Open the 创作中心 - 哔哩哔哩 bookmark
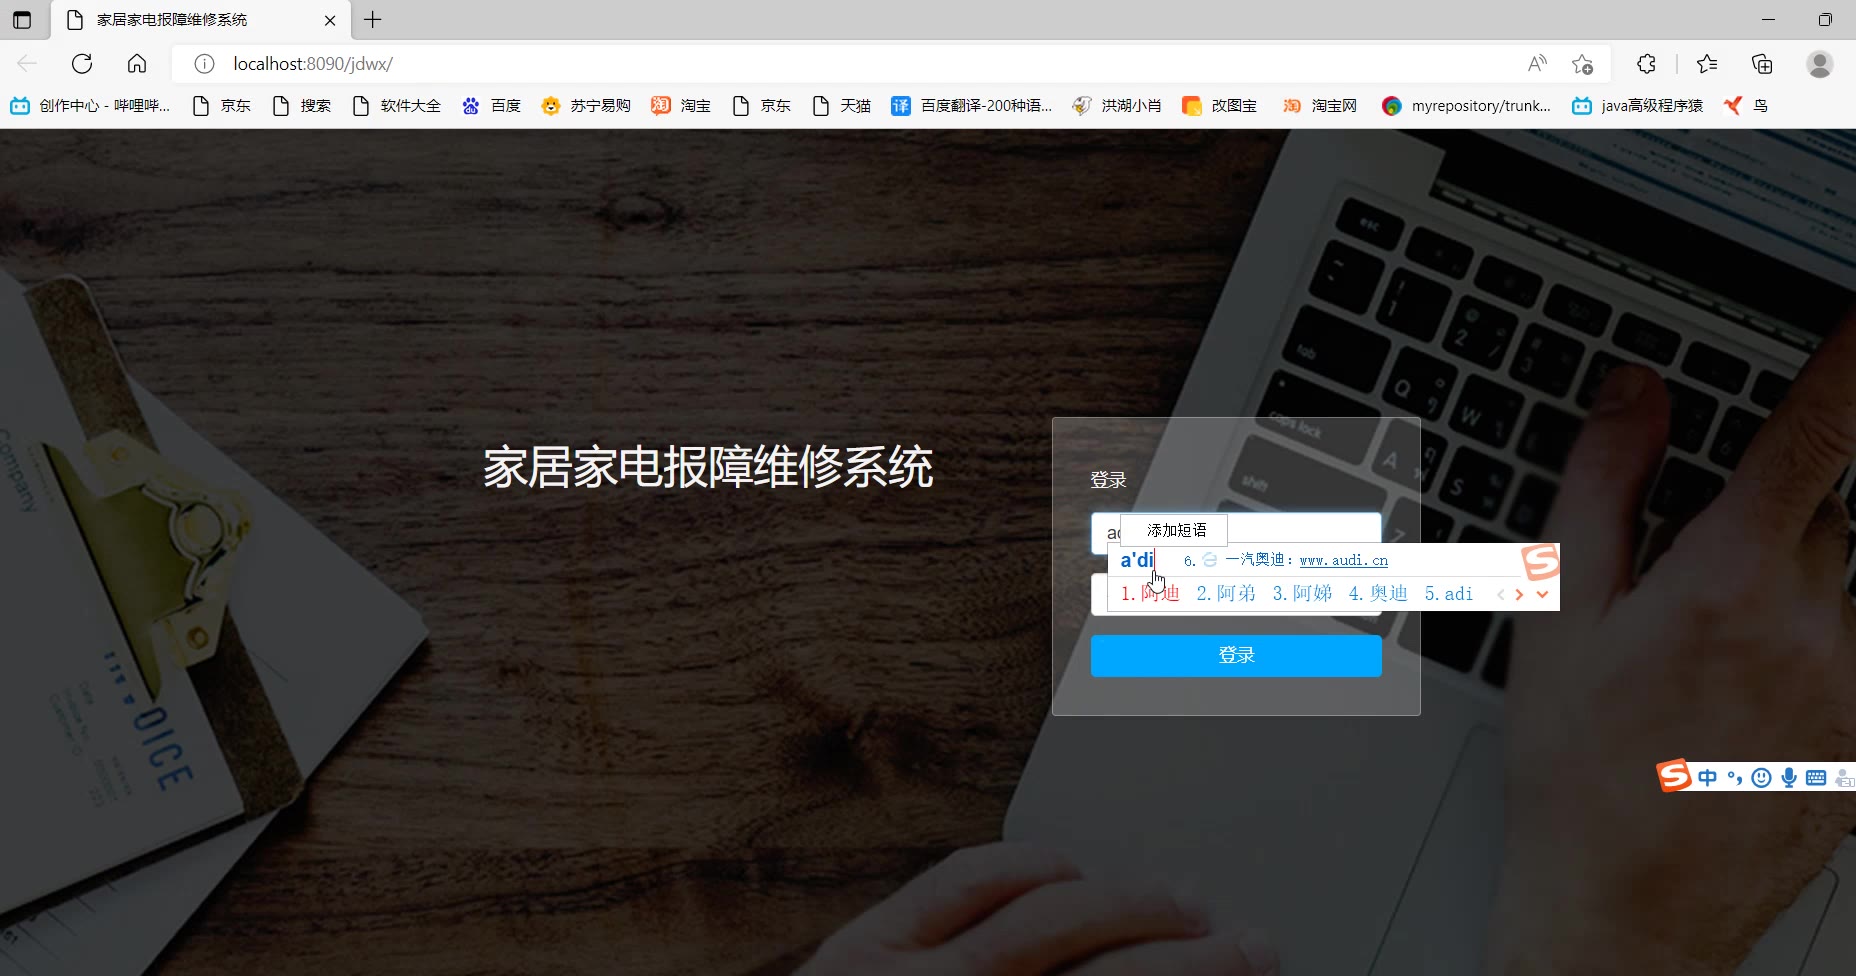This screenshot has width=1856, height=976. 90,106
